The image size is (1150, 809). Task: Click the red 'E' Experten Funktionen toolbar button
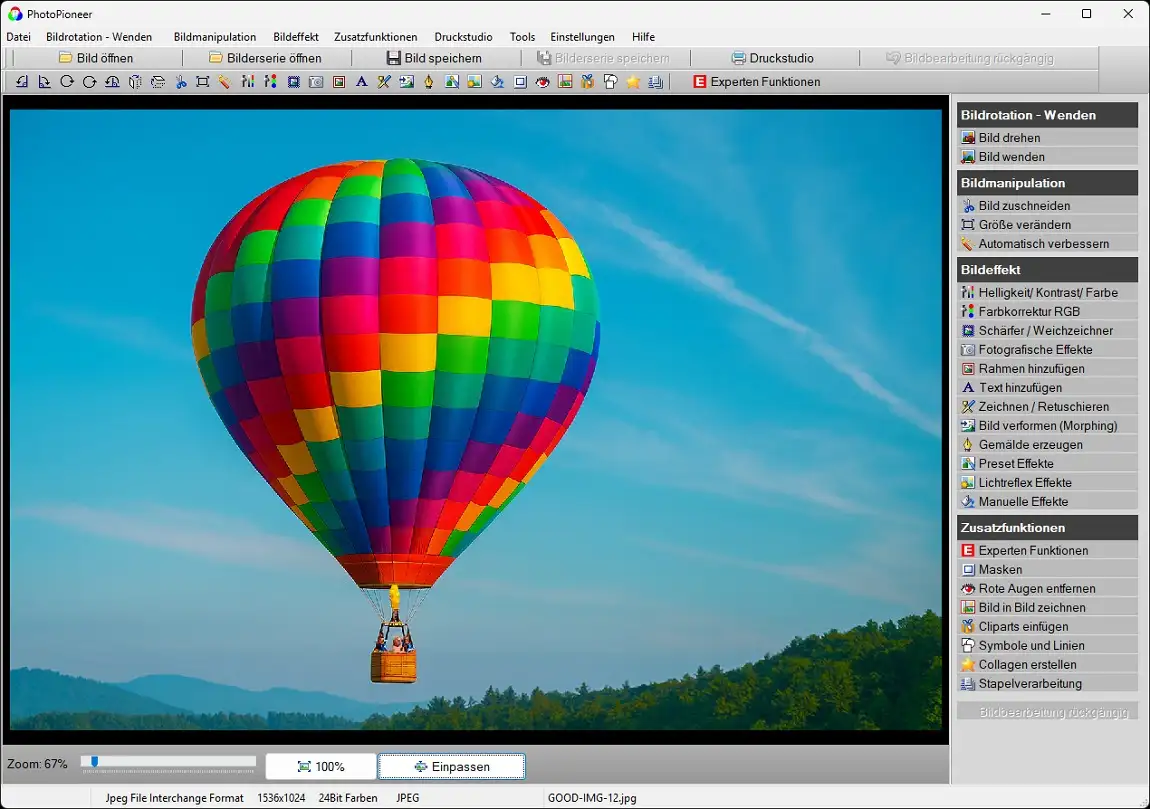tap(756, 82)
